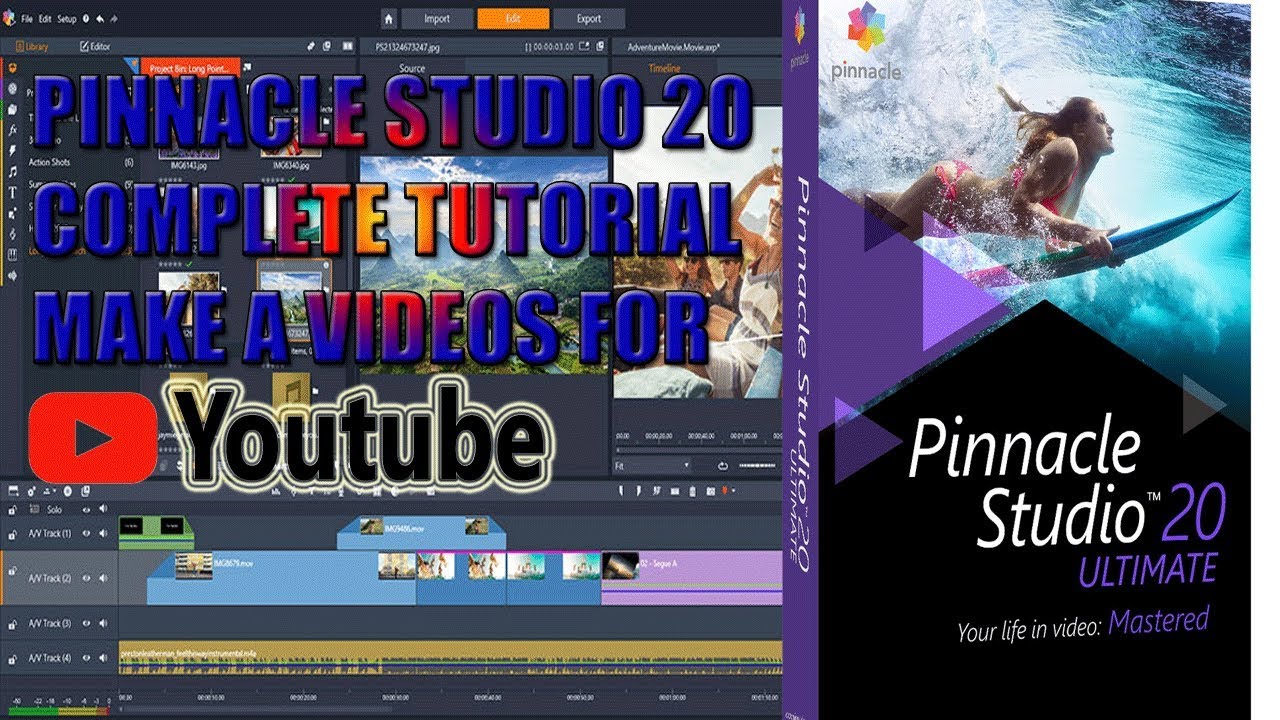This screenshot has height=720, width=1280.
Task: Toggle Solo track visibility eye
Action: click(86, 510)
